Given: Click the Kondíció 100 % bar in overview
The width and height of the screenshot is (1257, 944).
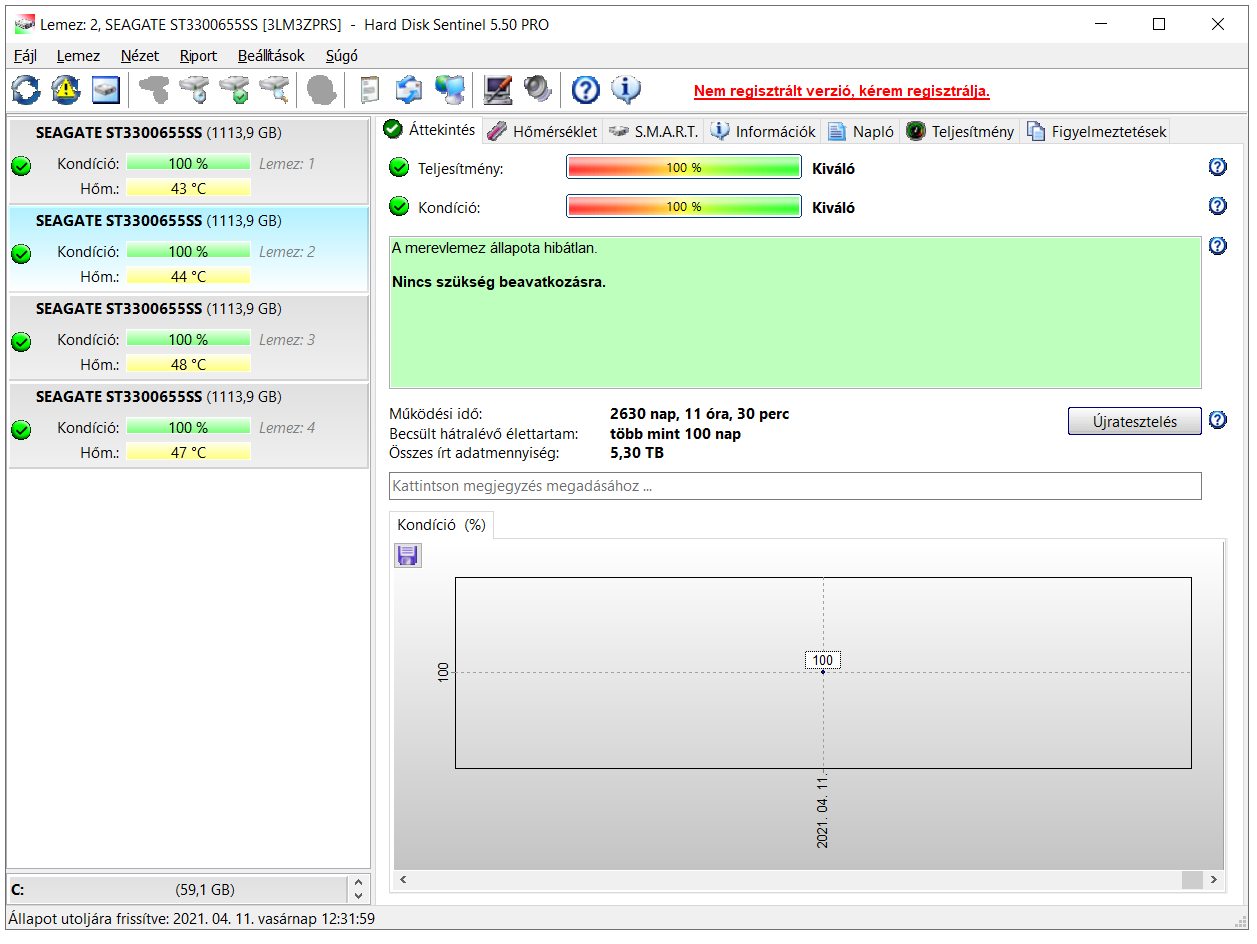Looking at the screenshot, I should click(x=684, y=207).
